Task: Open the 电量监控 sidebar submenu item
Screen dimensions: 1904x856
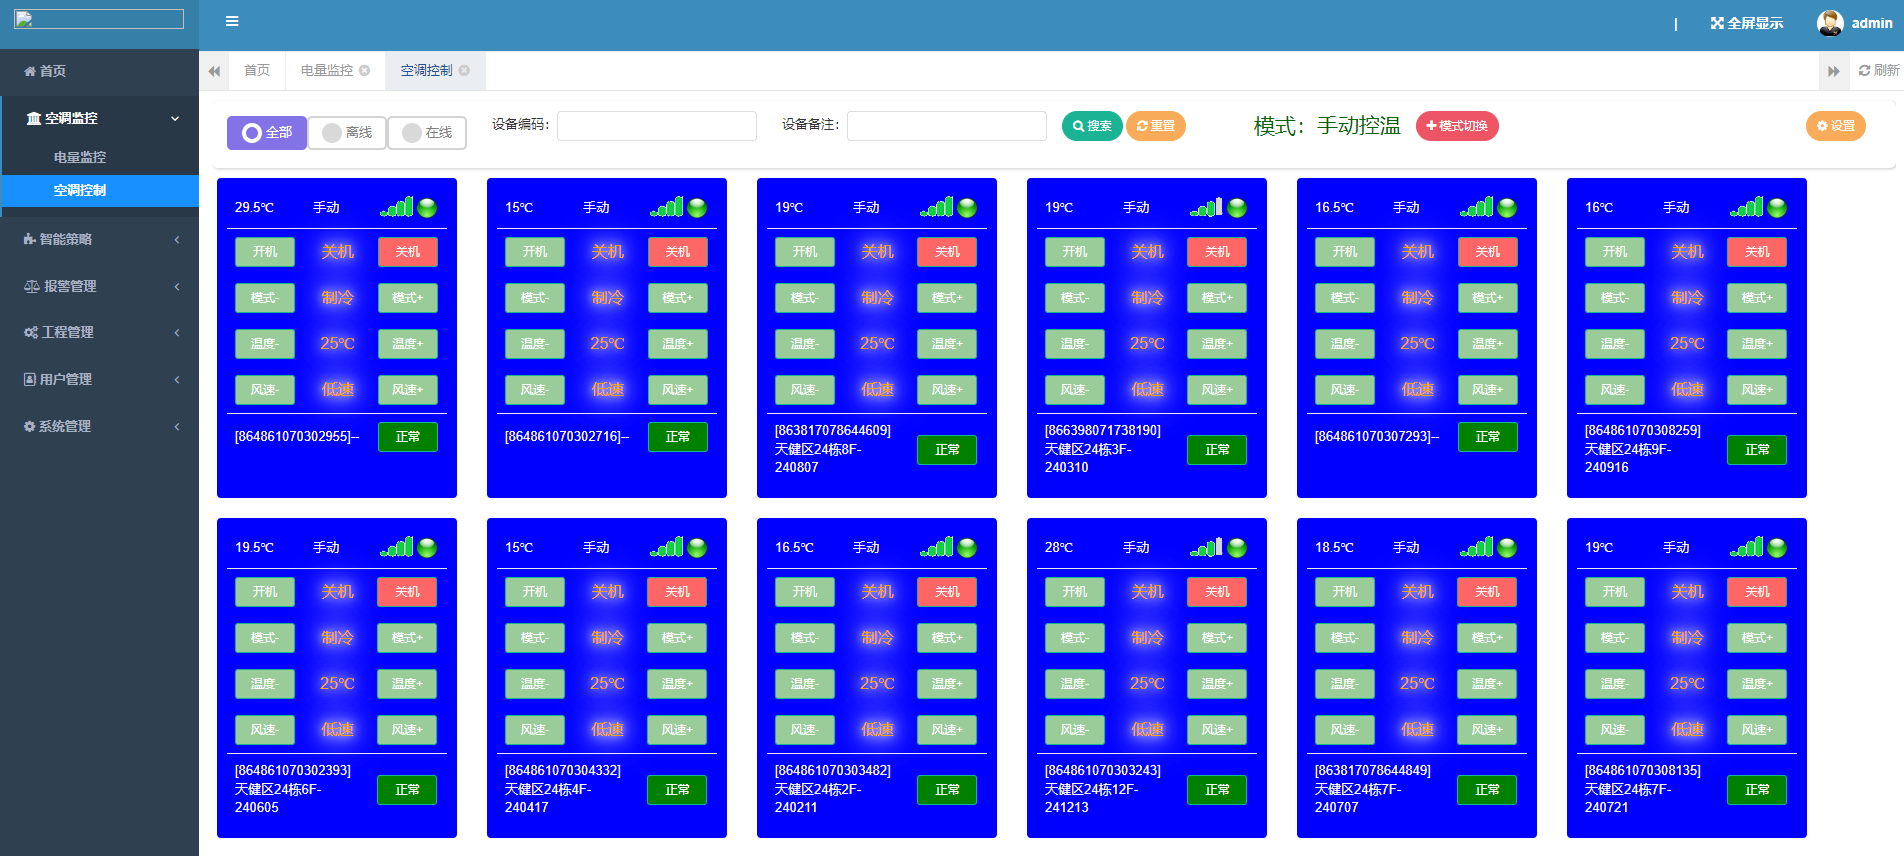Action: (80, 157)
